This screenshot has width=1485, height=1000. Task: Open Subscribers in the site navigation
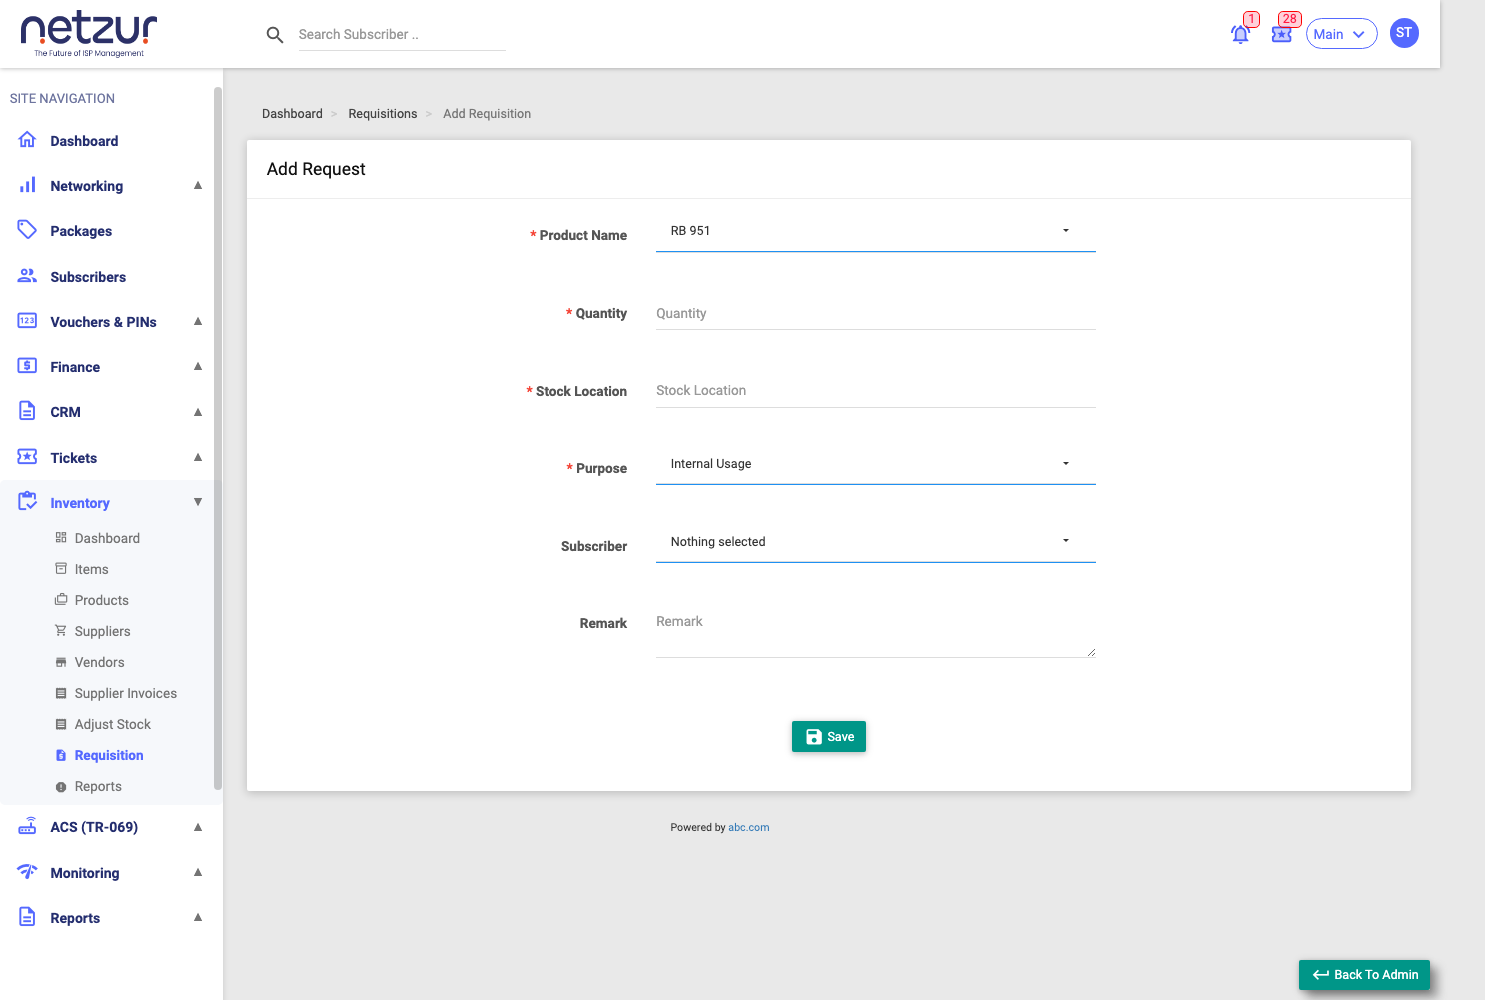(x=88, y=277)
